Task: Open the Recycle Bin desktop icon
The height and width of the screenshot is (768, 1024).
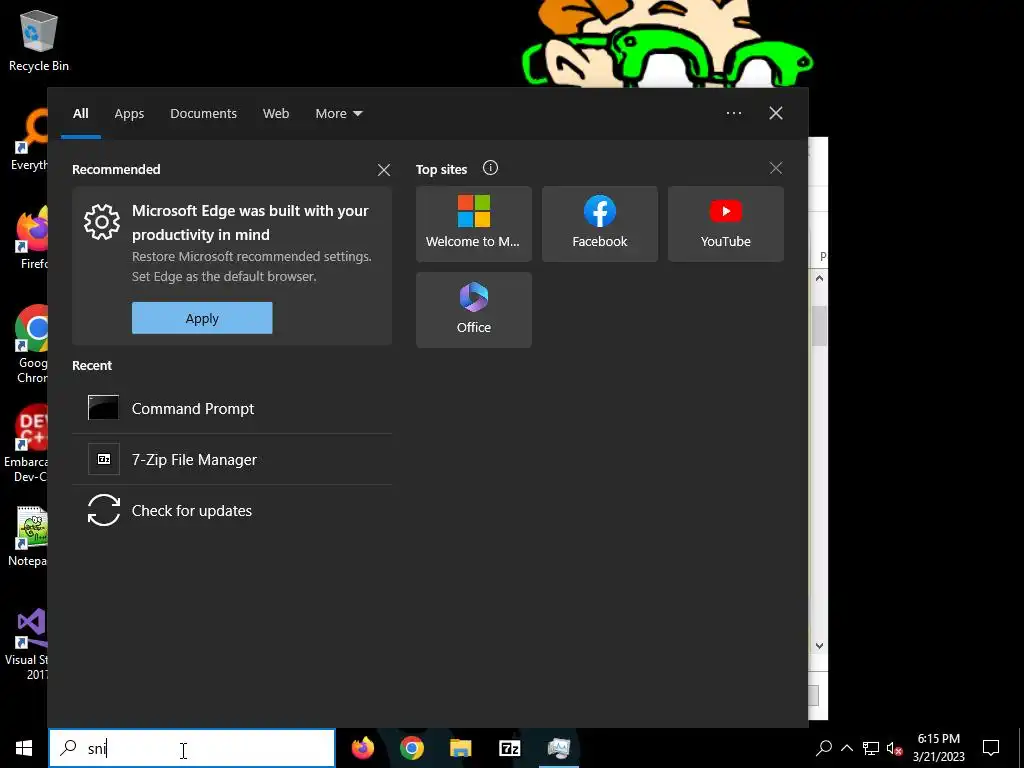Action: tap(39, 40)
